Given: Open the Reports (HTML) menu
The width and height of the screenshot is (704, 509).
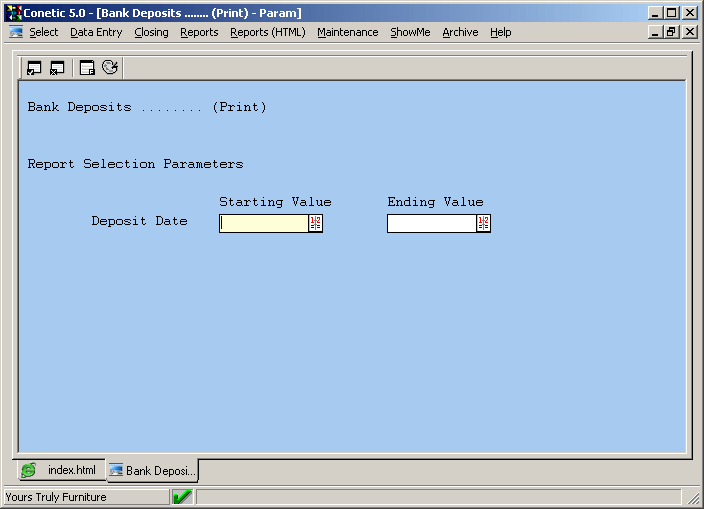Looking at the screenshot, I should pyautogui.click(x=267, y=32).
